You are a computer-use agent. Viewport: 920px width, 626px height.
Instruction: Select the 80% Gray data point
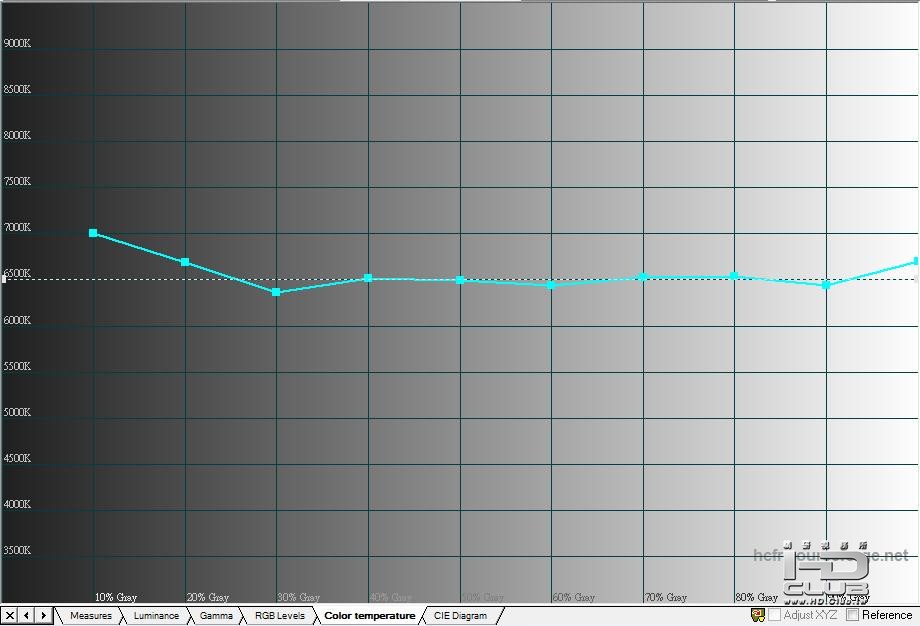point(734,276)
